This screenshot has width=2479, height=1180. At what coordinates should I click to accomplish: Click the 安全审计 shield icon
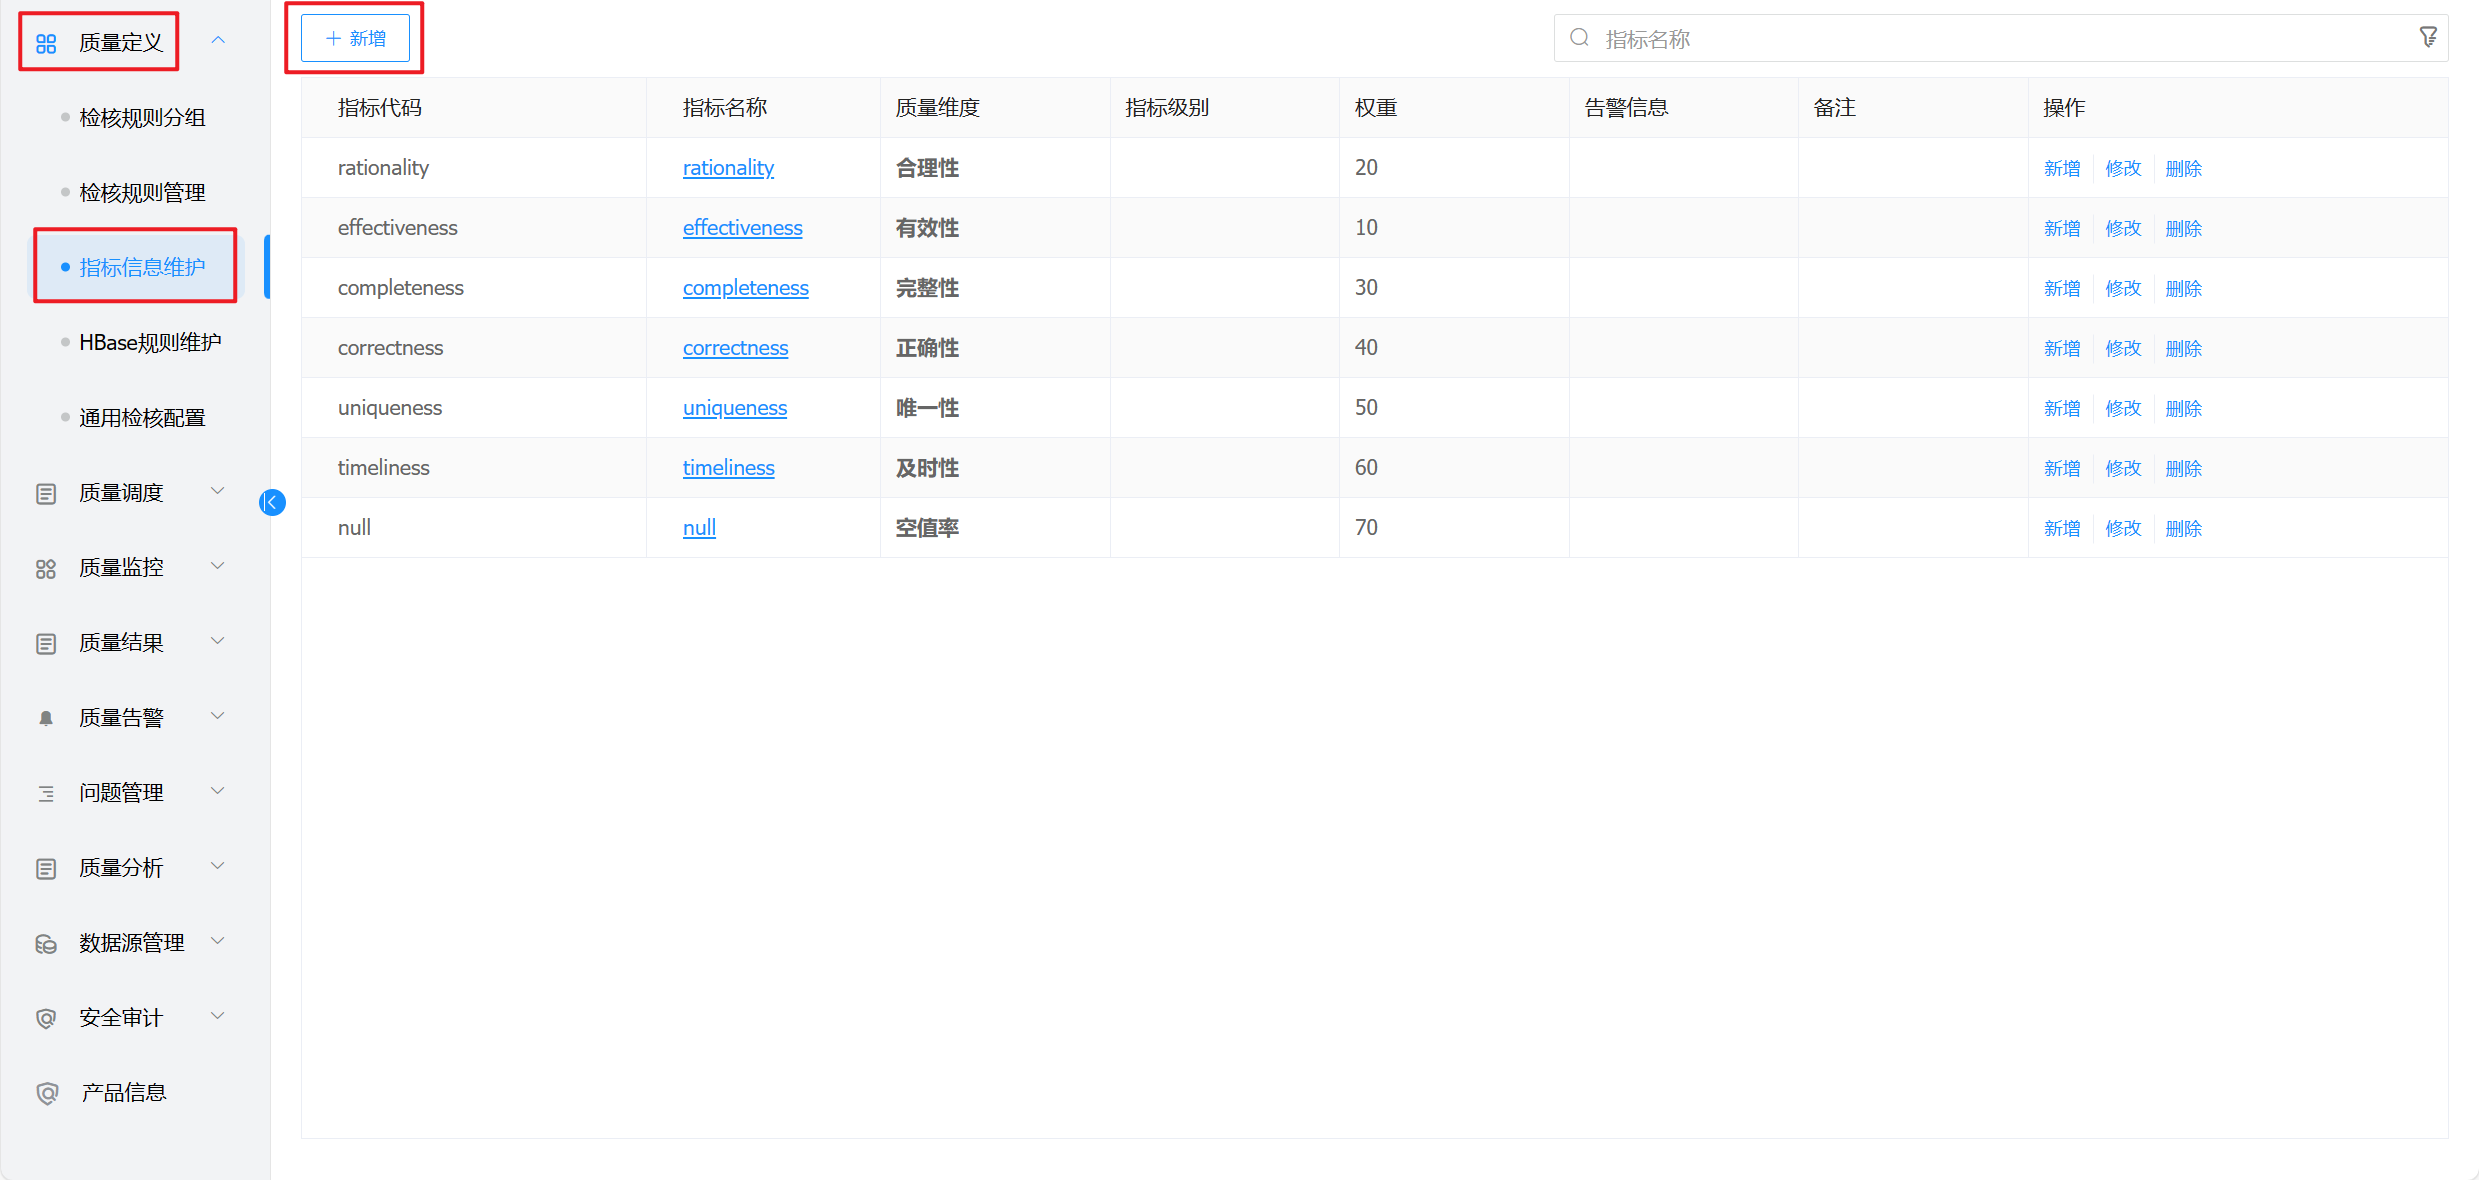pyautogui.click(x=46, y=1018)
